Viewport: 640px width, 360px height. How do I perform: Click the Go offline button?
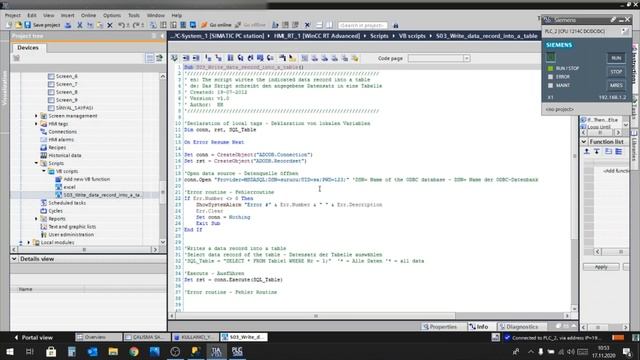pos(250,25)
